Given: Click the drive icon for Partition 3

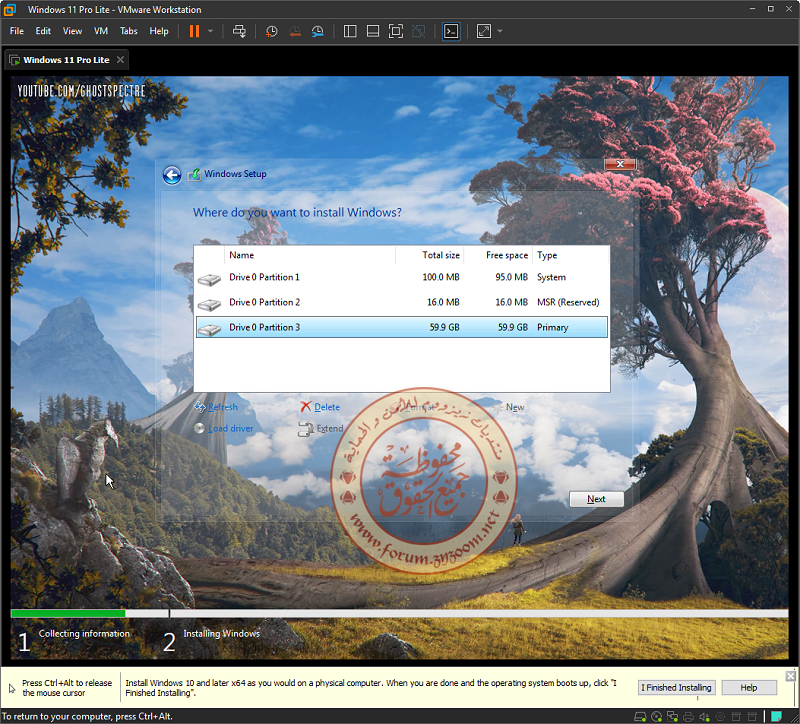Looking at the screenshot, I should [x=209, y=329].
